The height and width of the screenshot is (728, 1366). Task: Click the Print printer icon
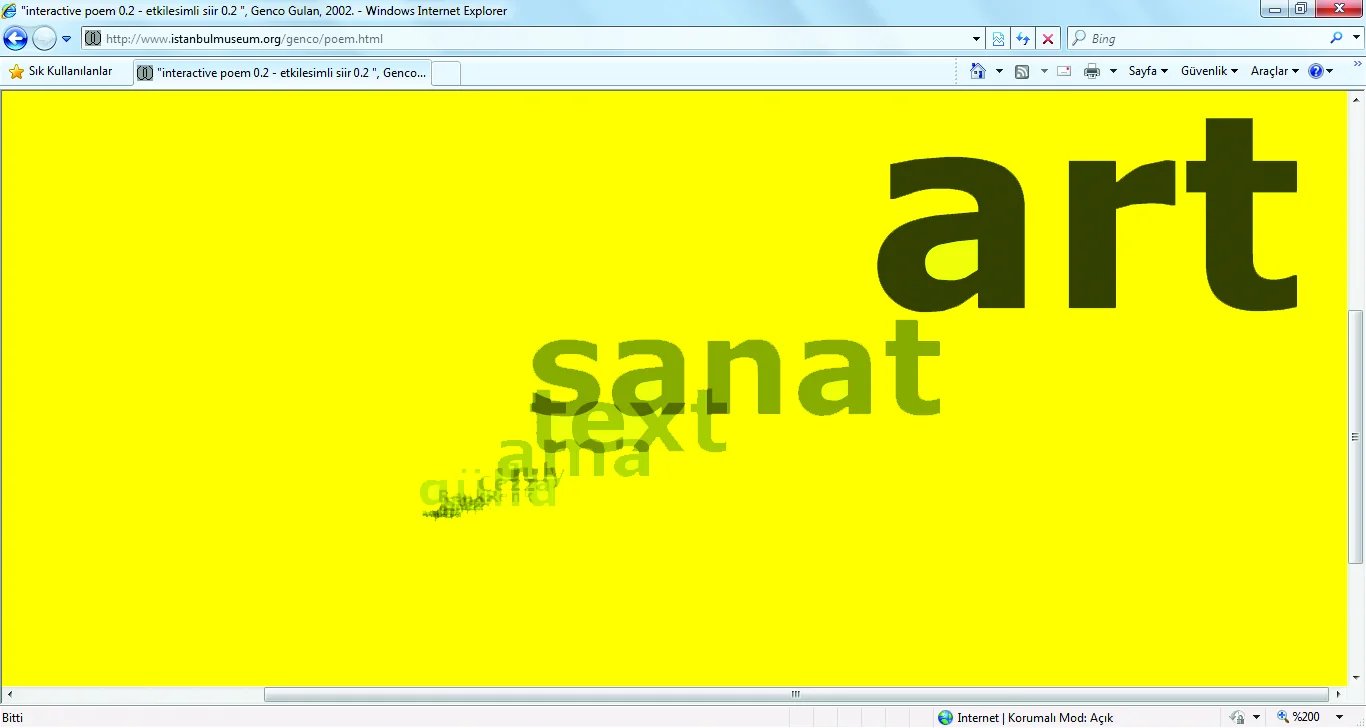click(1092, 71)
